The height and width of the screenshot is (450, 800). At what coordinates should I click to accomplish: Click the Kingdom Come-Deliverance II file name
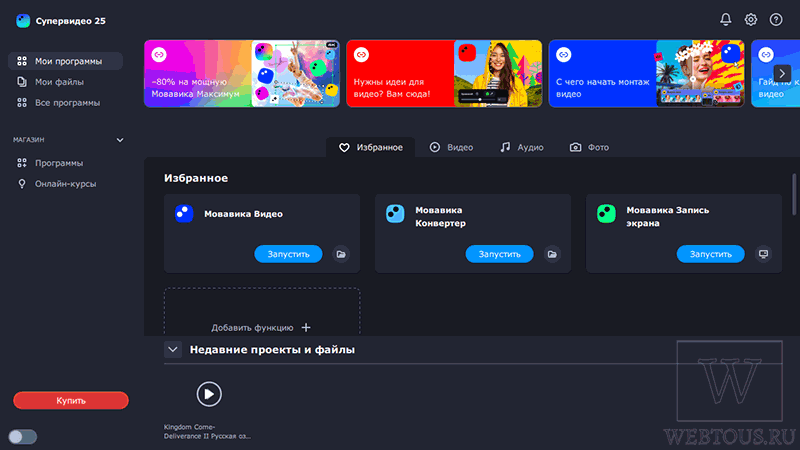[207, 432]
